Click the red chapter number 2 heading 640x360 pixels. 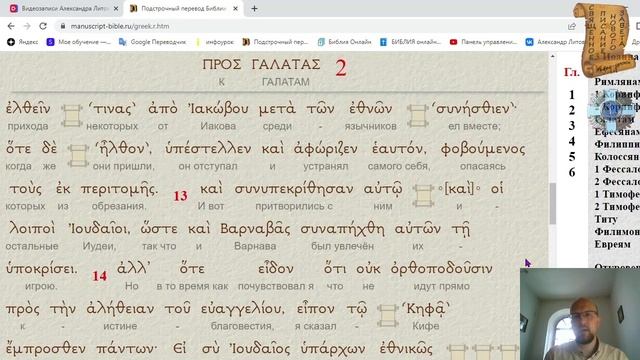341,68
